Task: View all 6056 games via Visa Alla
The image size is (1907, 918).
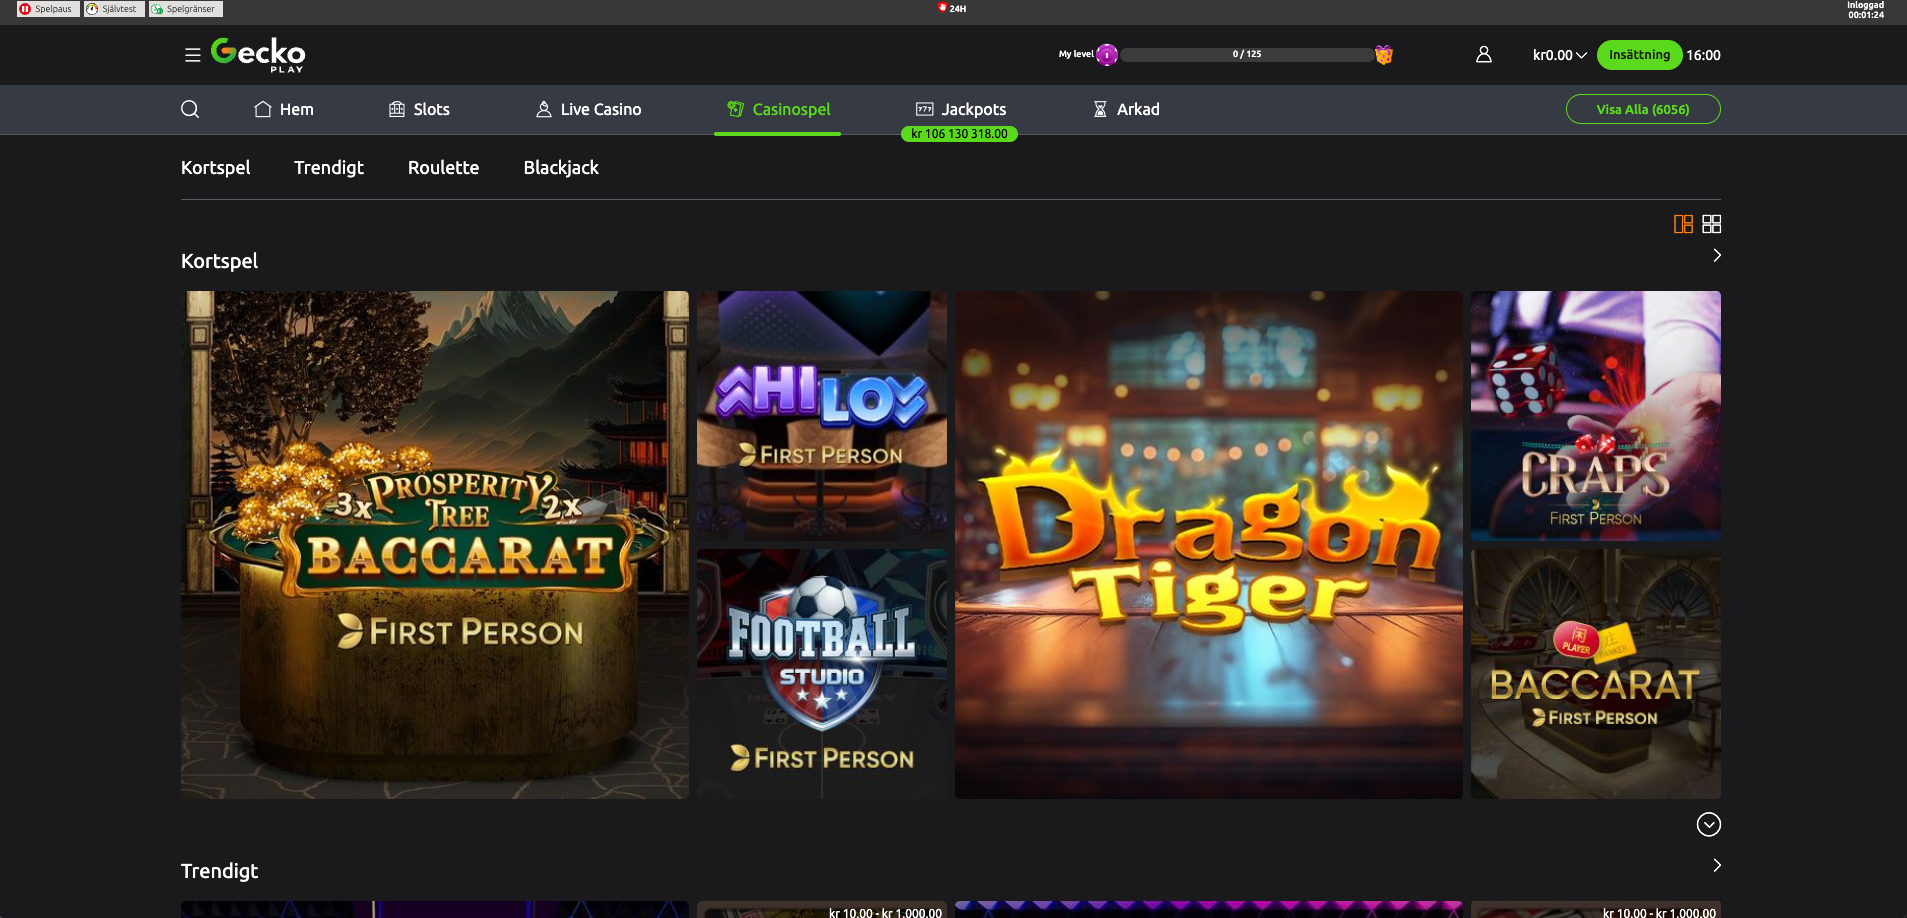Action: [1642, 108]
